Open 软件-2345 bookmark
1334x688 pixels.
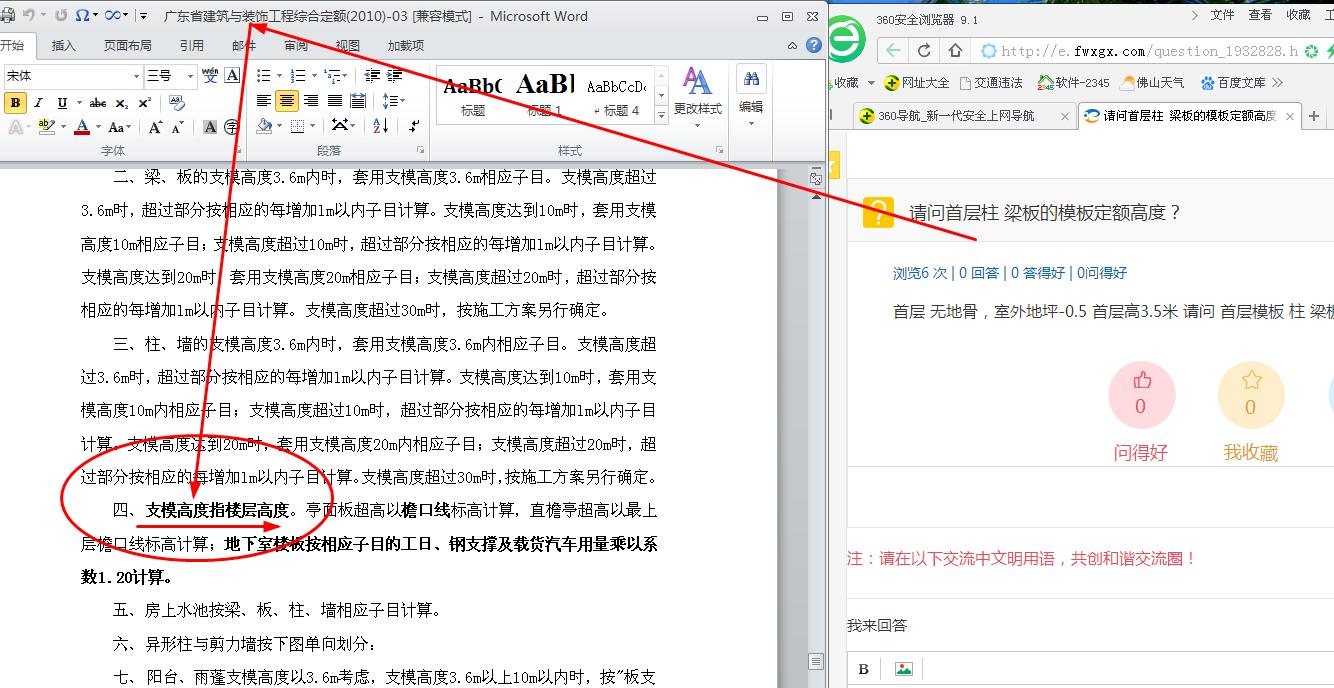coord(1074,83)
